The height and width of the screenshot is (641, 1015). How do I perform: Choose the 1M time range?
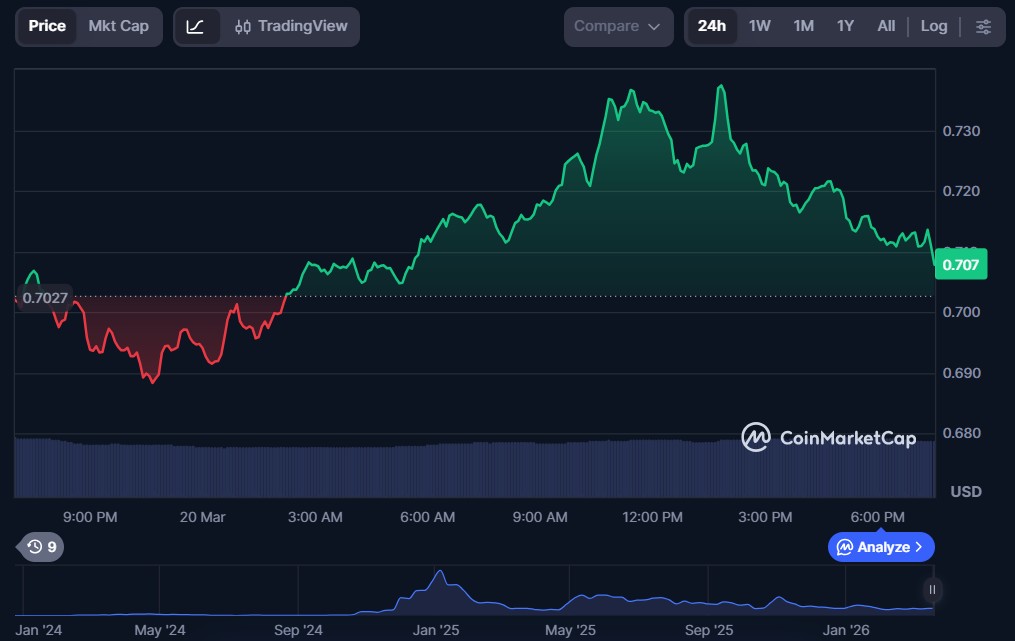803,27
